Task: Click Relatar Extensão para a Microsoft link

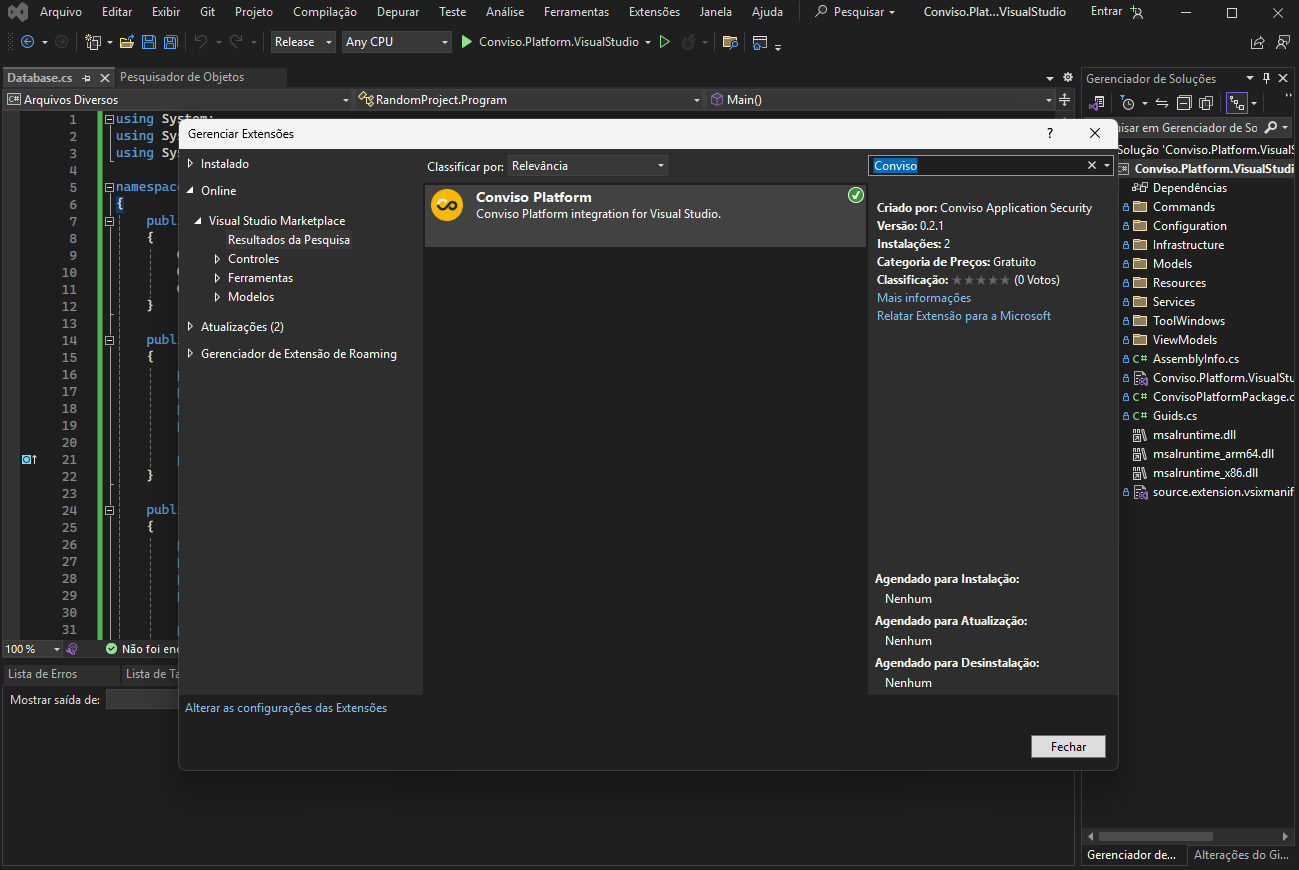Action: pyautogui.click(x=964, y=316)
